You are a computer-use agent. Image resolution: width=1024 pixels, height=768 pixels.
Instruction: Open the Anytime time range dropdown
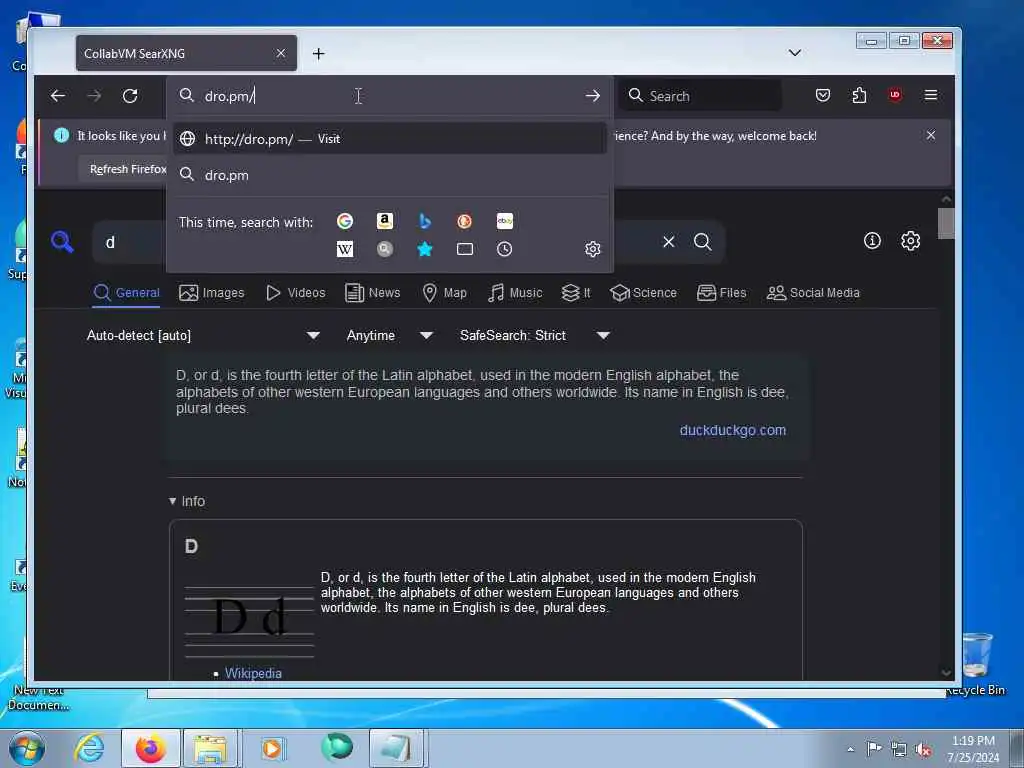coord(389,335)
